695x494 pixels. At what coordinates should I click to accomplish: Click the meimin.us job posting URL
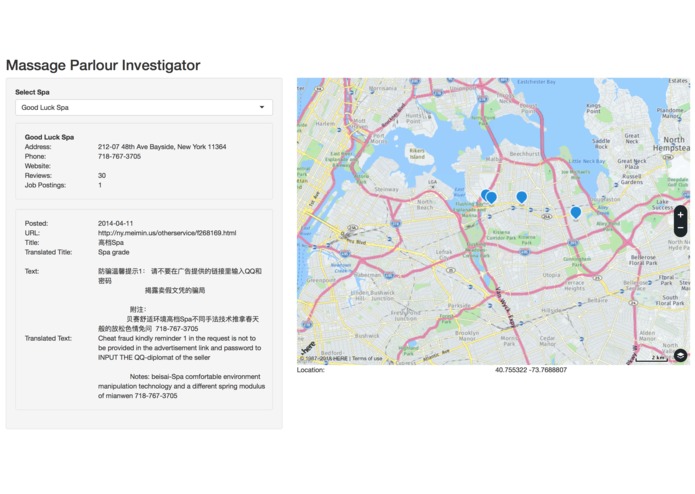pyautogui.click(x=167, y=233)
